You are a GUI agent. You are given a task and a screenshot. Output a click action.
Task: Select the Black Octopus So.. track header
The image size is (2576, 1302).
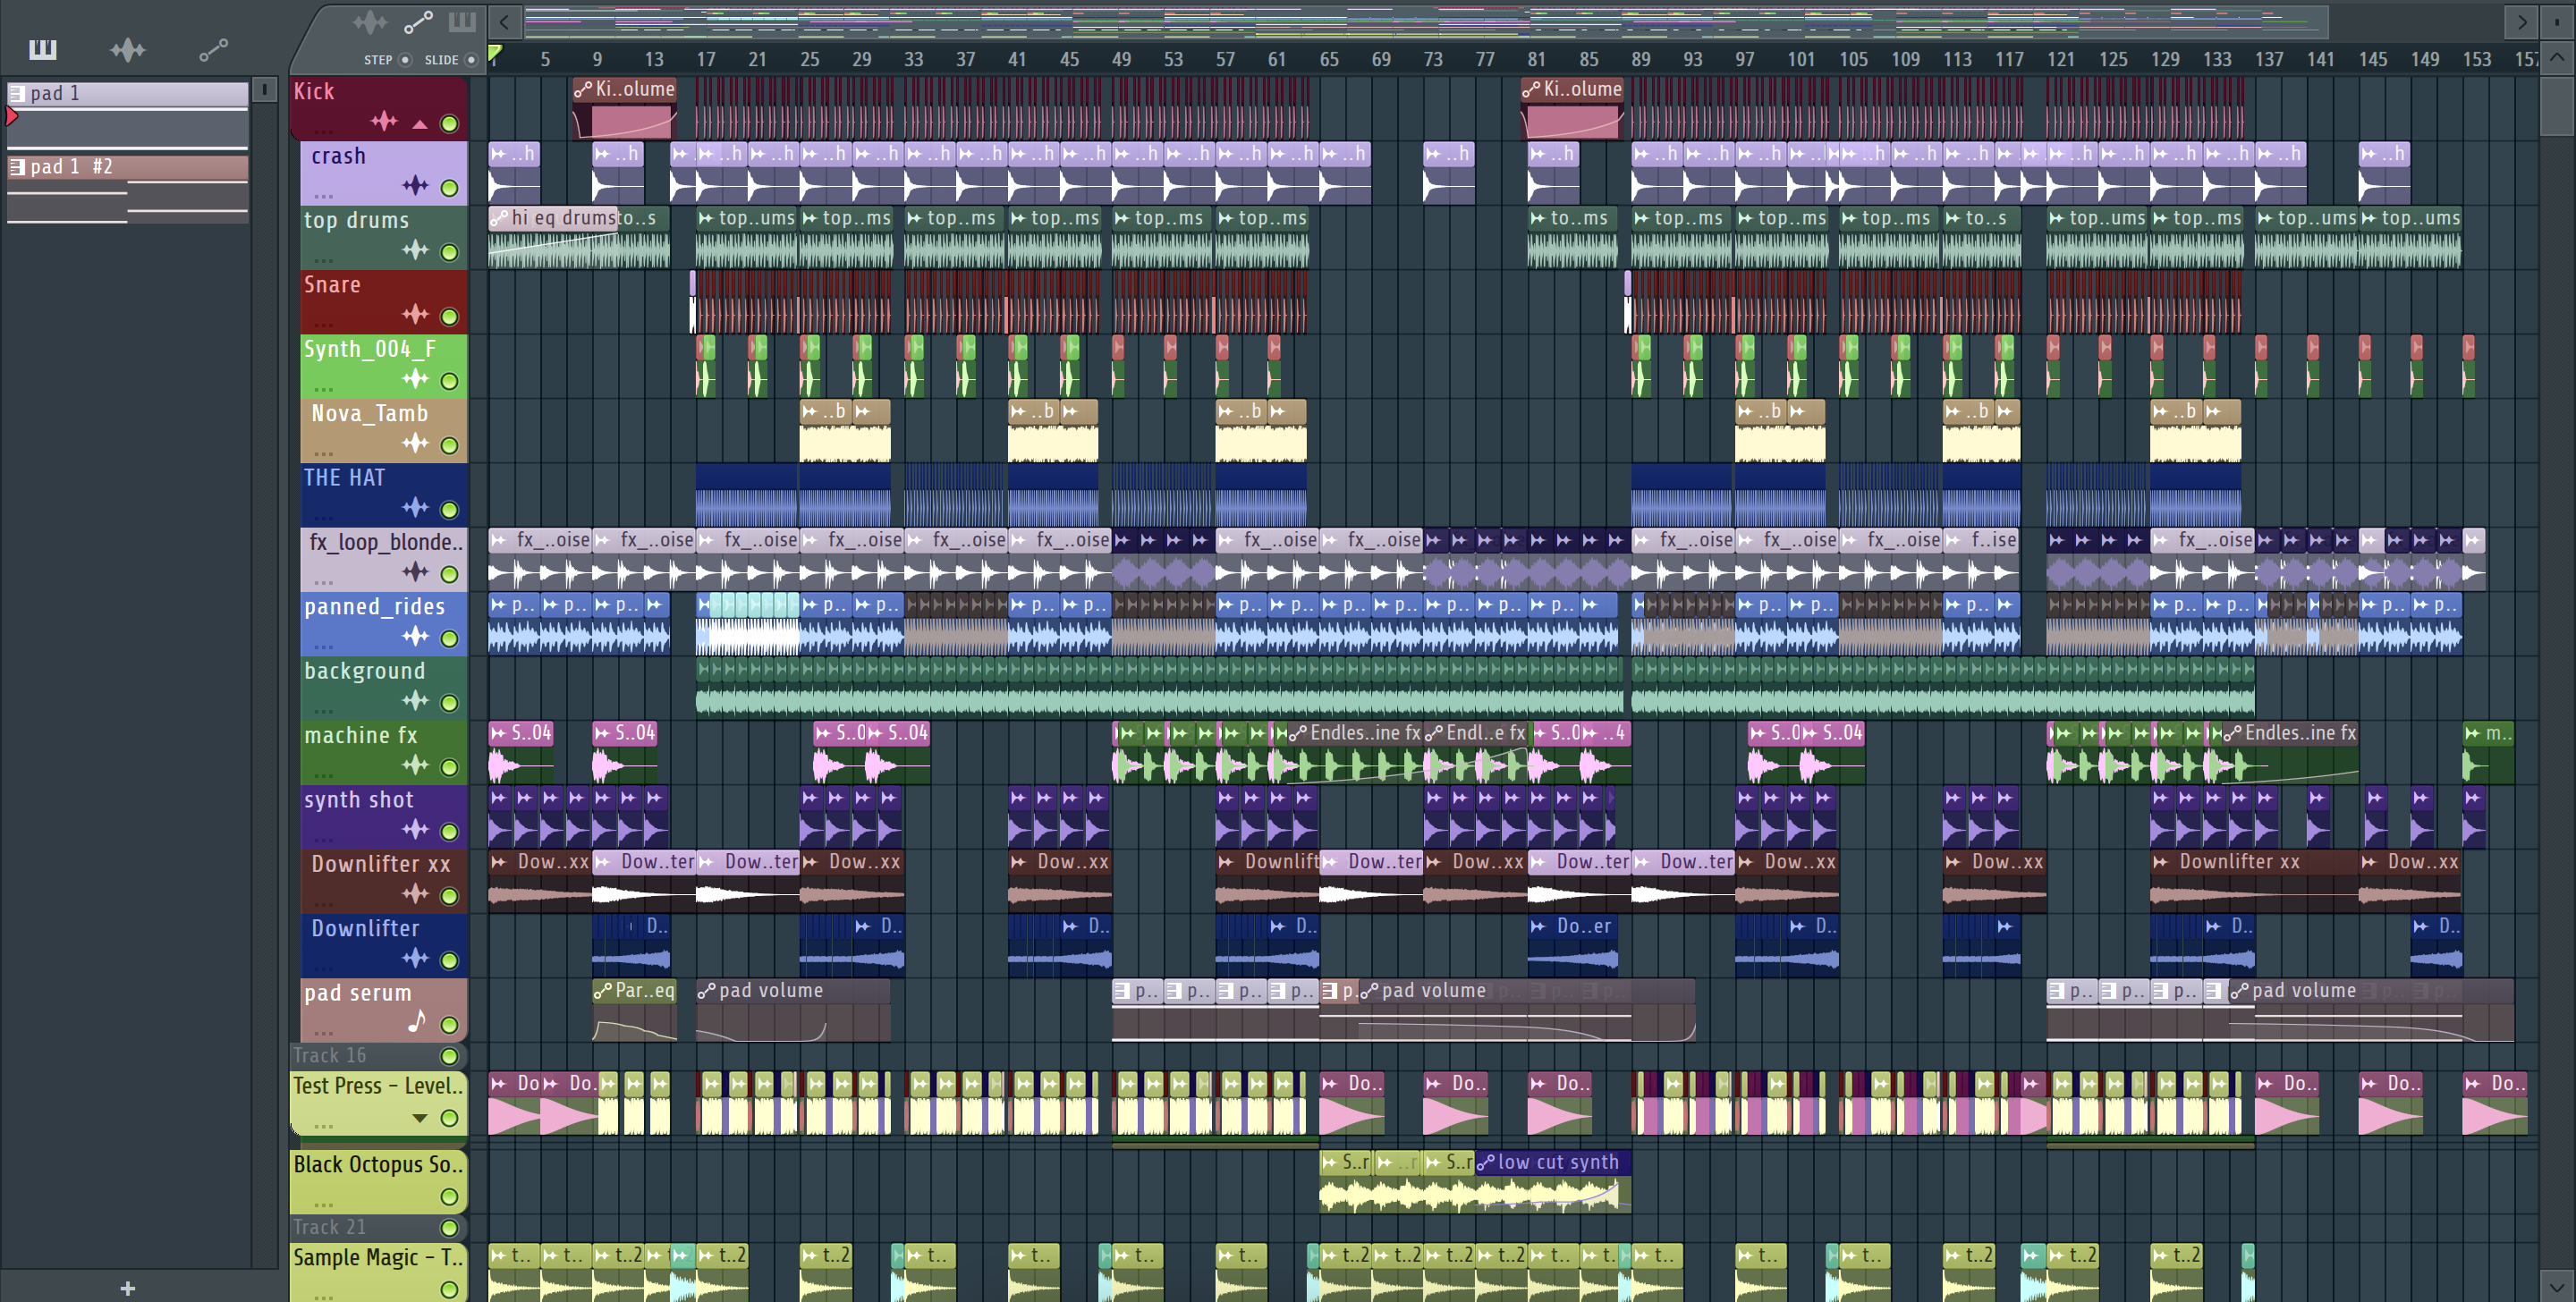click(379, 1180)
